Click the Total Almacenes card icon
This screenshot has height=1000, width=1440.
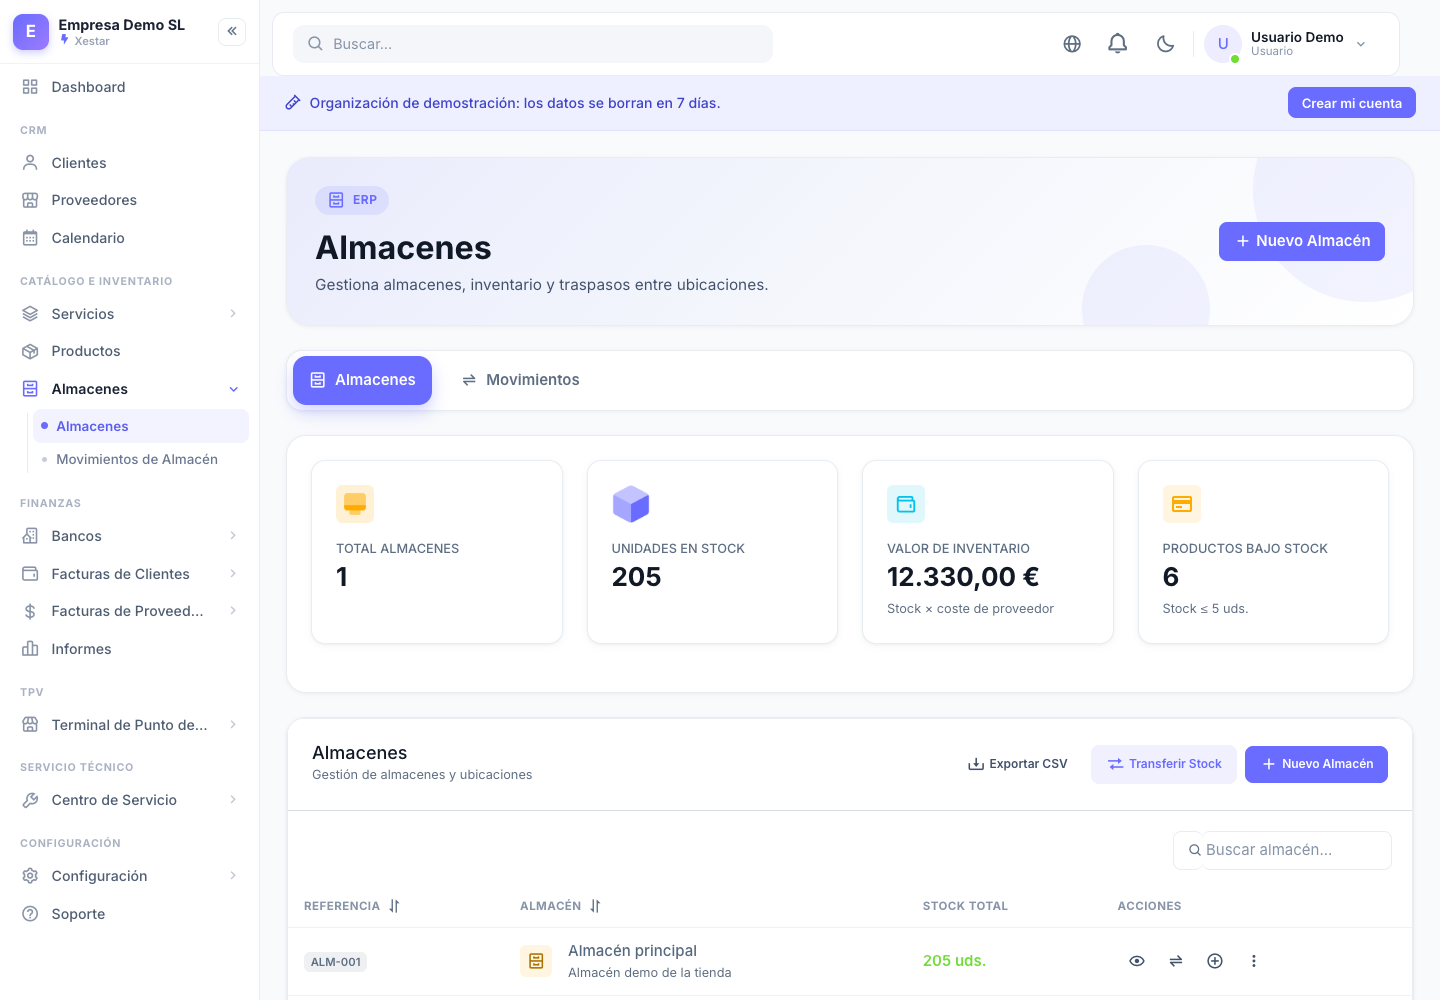(355, 504)
